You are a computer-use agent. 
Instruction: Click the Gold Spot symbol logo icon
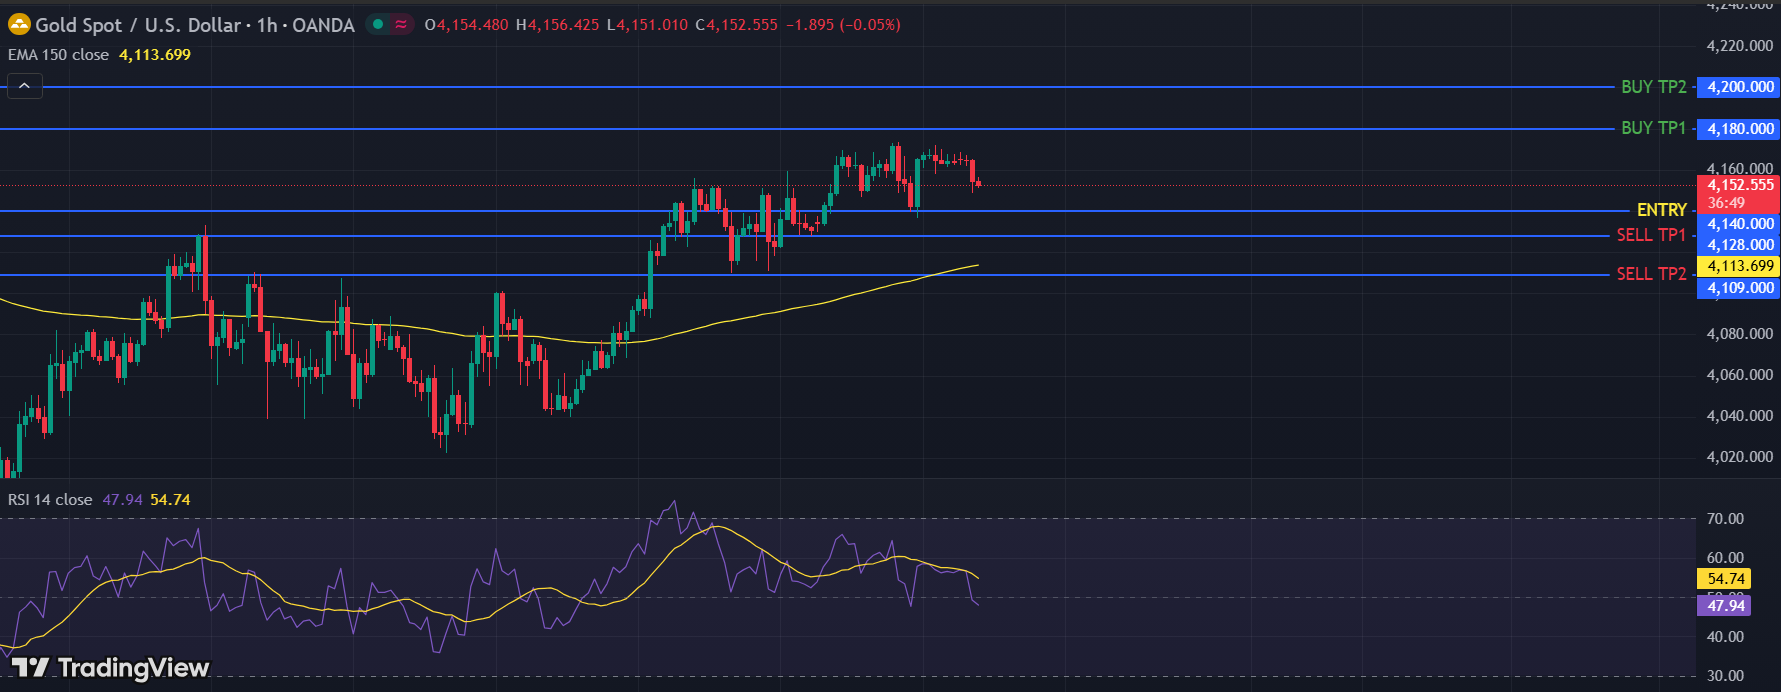(x=19, y=25)
